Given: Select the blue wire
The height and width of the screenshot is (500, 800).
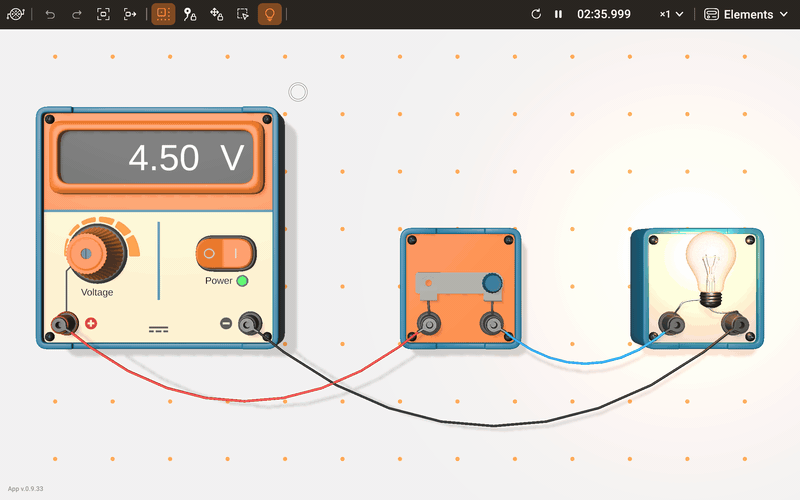Looking at the screenshot, I should click(x=584, y=362).
